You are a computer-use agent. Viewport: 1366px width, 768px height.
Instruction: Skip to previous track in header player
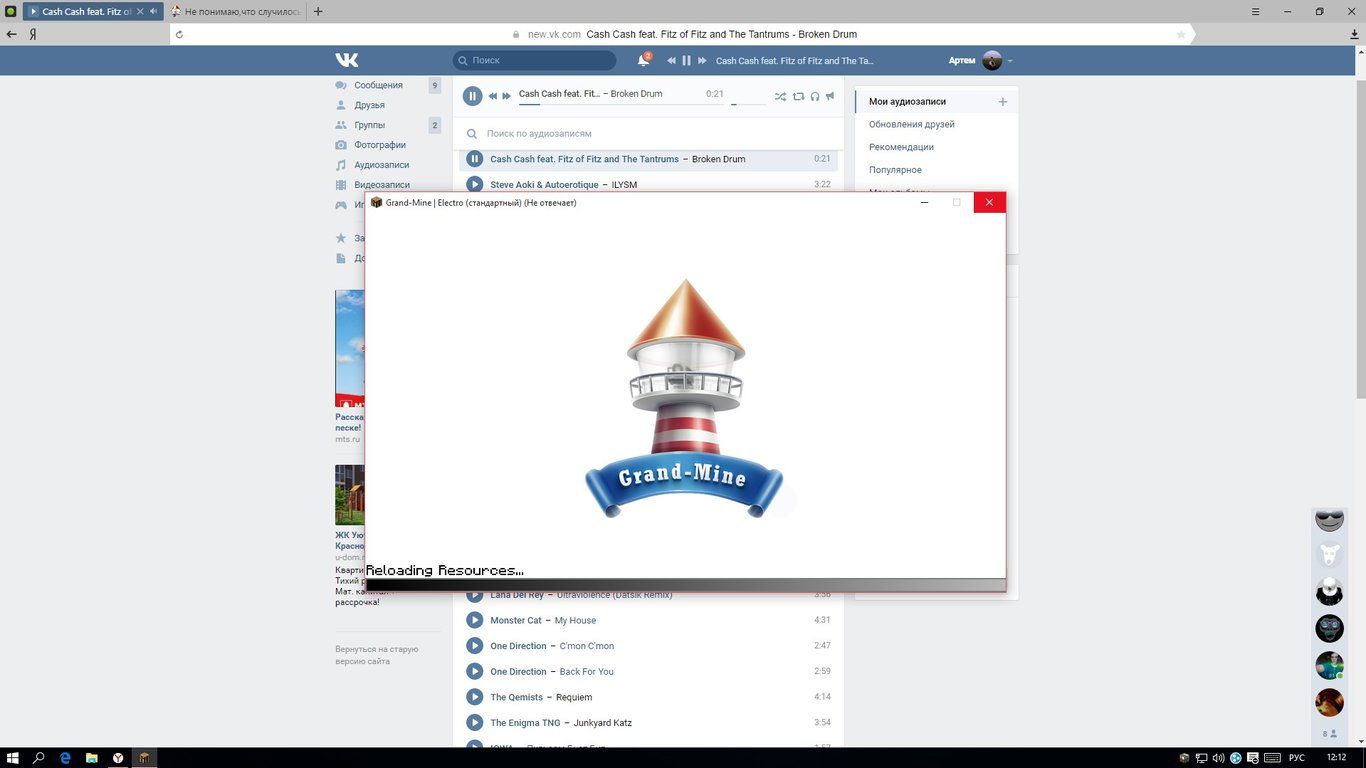tap(671, 60)
